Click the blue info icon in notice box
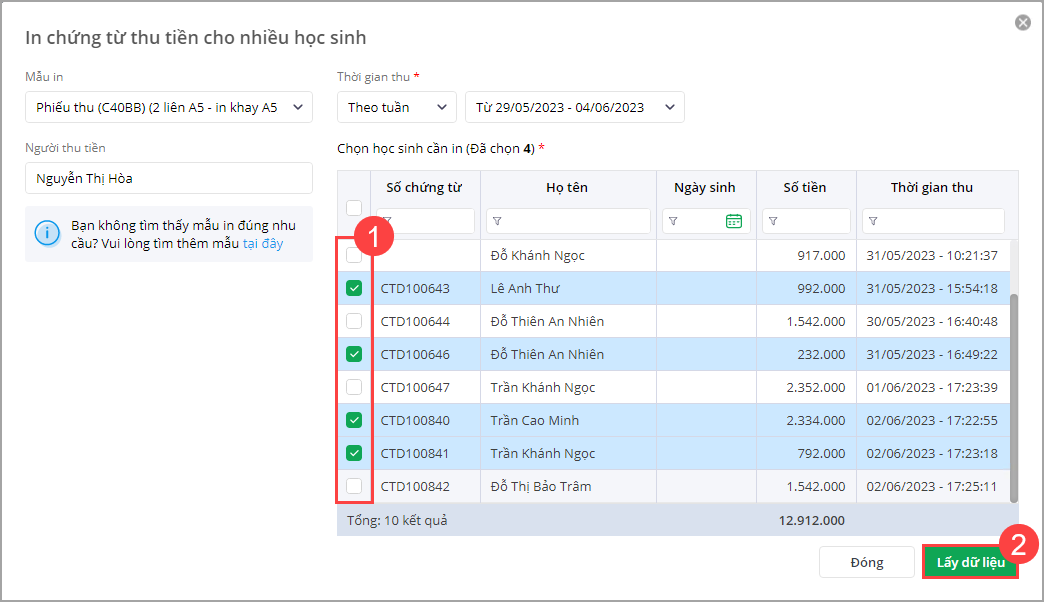1044x602 pixels. click(x=47, y=234)
